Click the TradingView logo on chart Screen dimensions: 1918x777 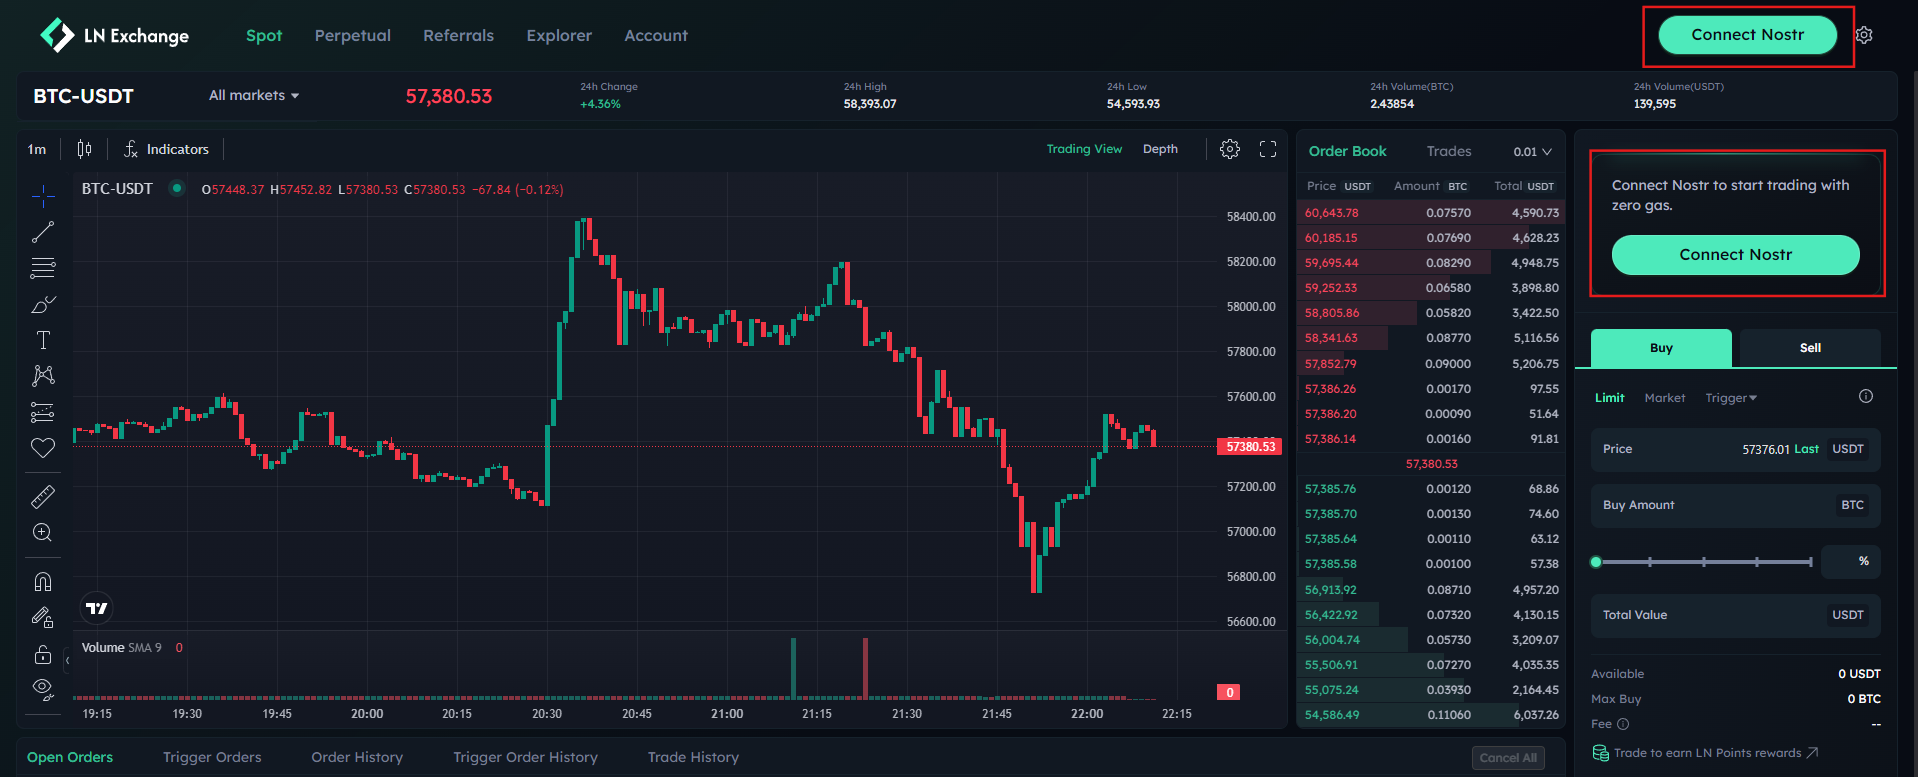point(96,608)
